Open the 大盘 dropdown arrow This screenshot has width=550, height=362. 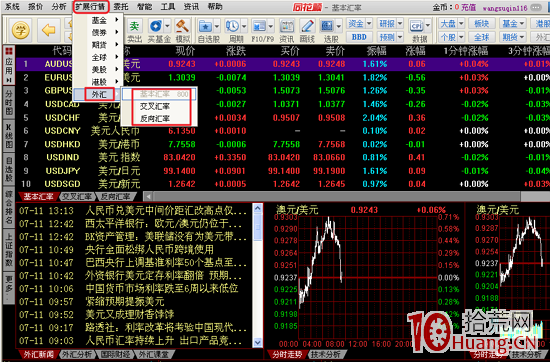tap(461, 24)
